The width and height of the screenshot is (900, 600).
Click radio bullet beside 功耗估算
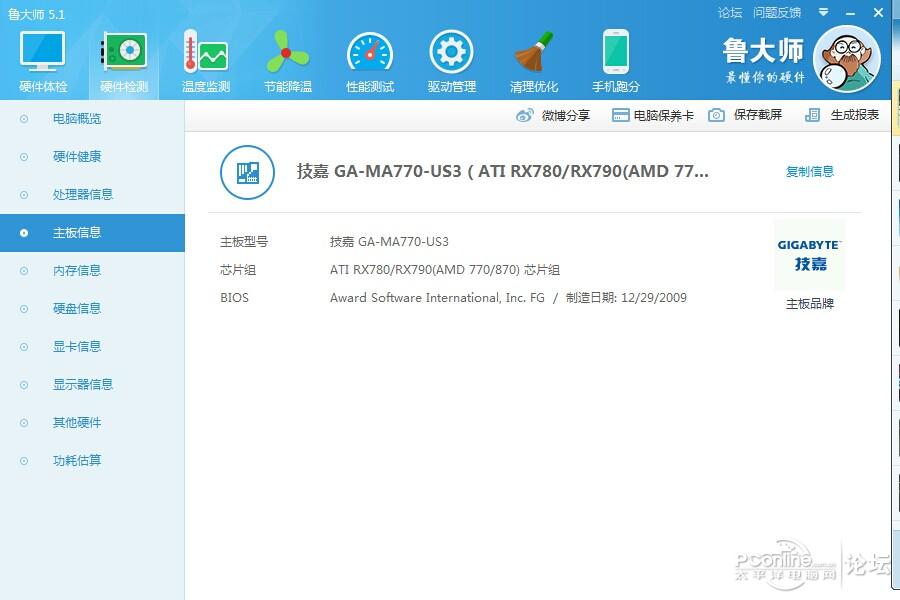pos(24,460)
